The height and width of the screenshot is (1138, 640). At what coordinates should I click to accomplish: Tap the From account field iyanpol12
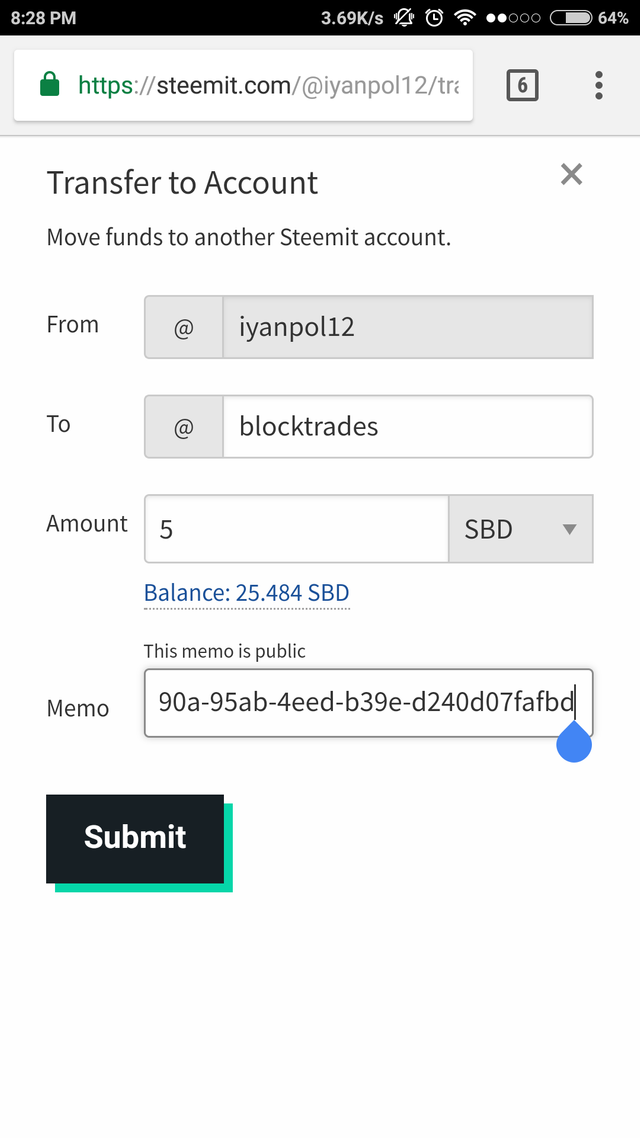point(407,327)
